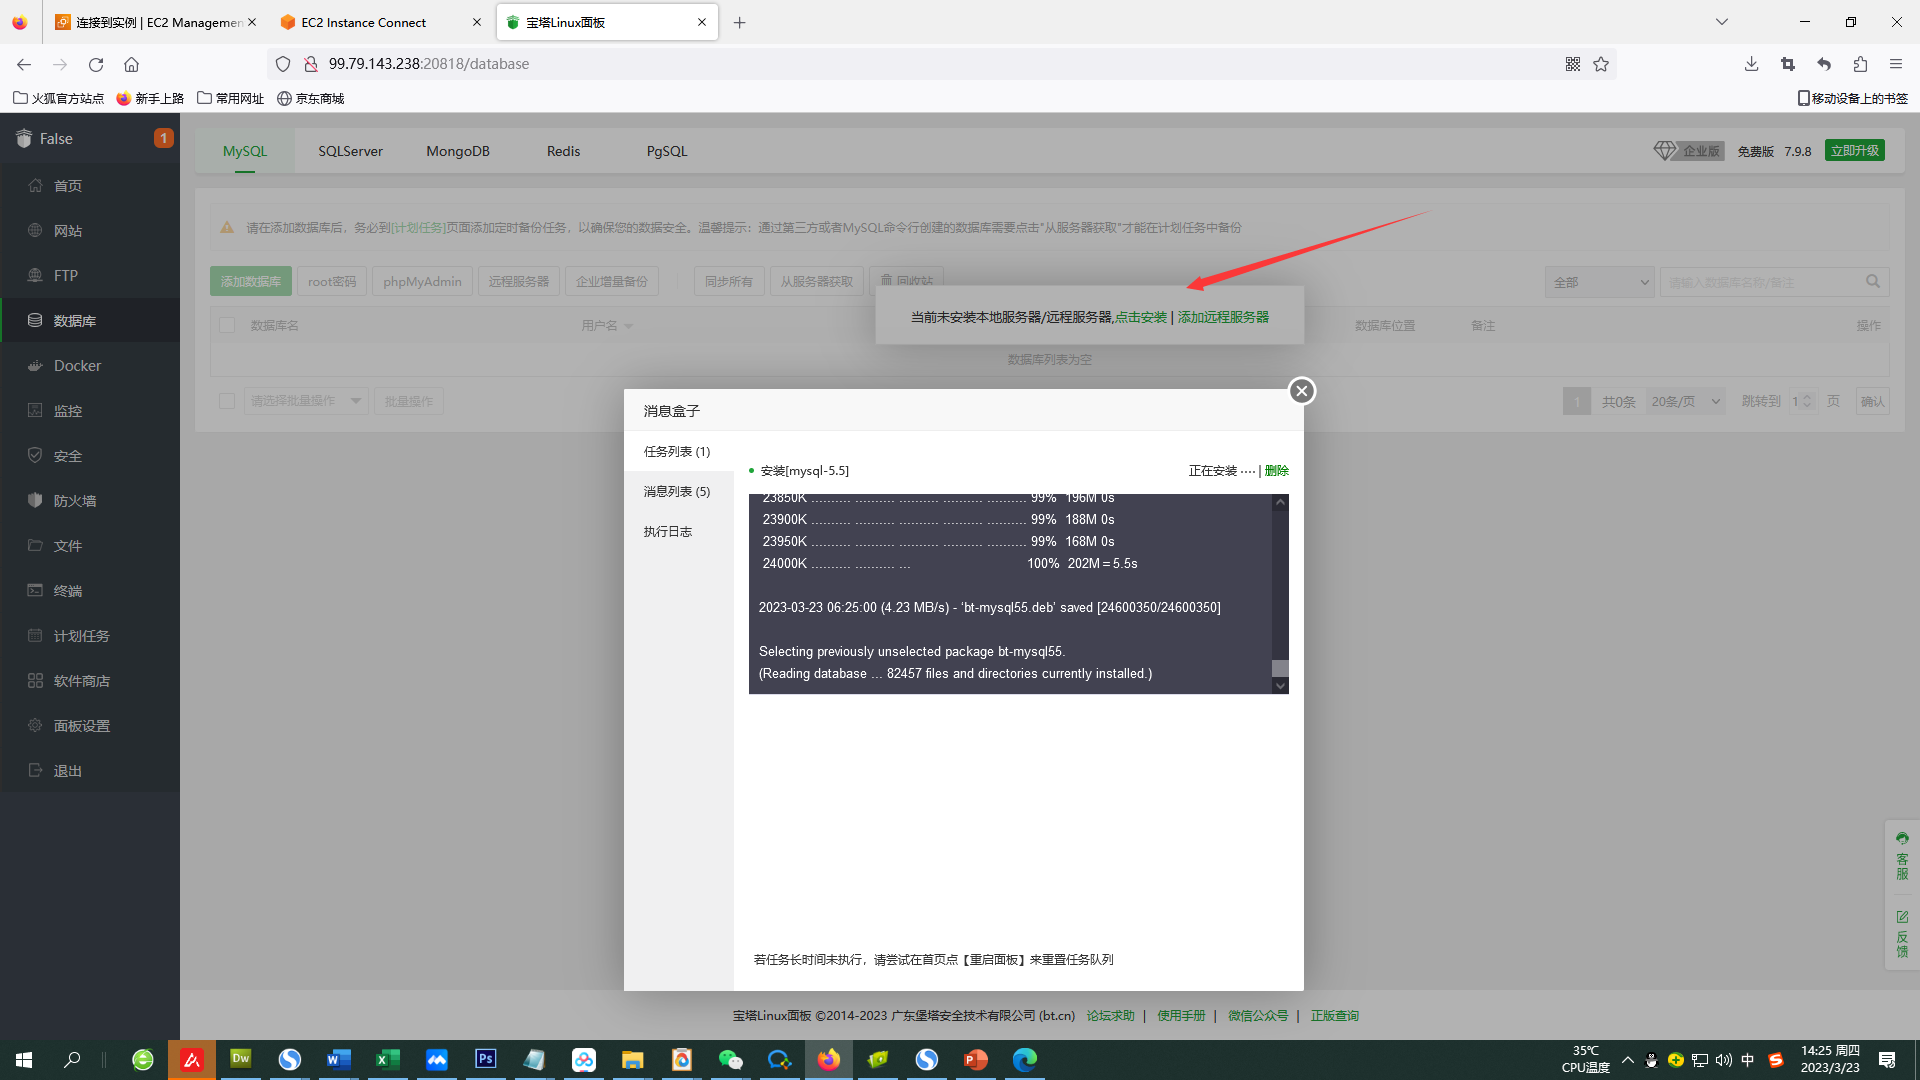Click 点击安装 link in the notice
1920x1080 pixels.
click(1141, 317)
